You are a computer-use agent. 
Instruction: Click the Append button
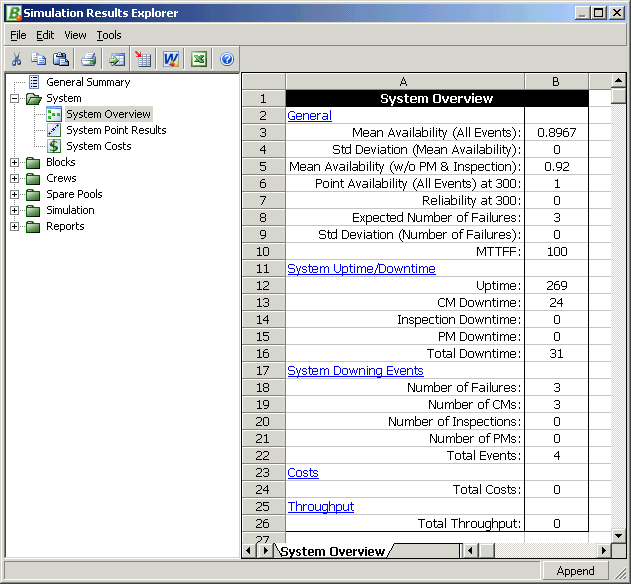tap(575, 571)
